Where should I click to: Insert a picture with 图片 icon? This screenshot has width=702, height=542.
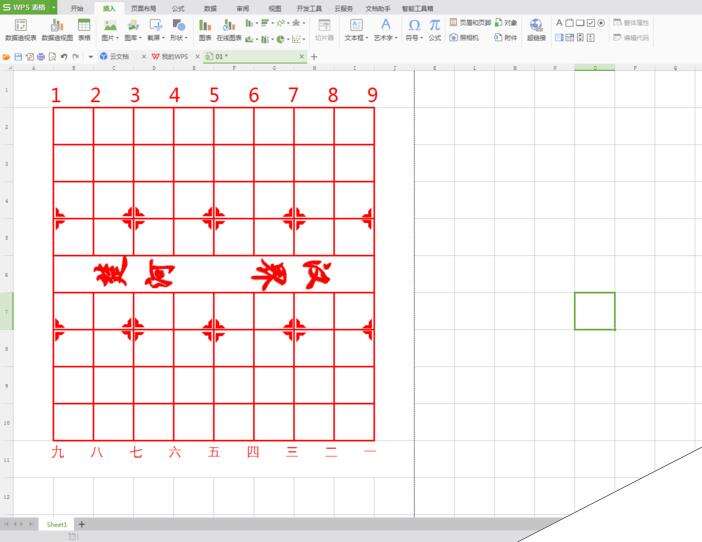110,26
